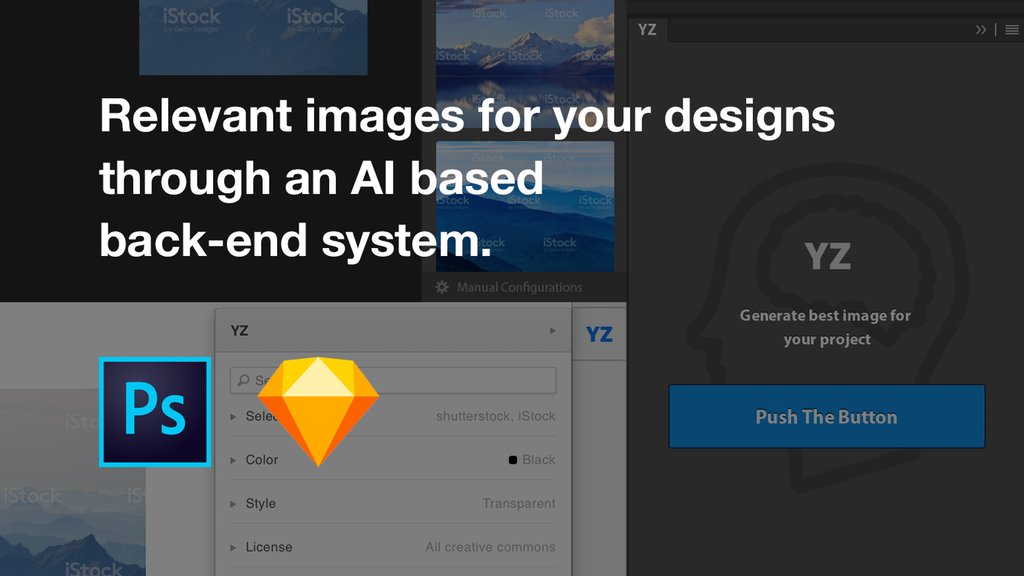Viewport: 1024px width, 576px height.
Task: Click the 'All creative commons' value
Action: [x=490, y=547]
